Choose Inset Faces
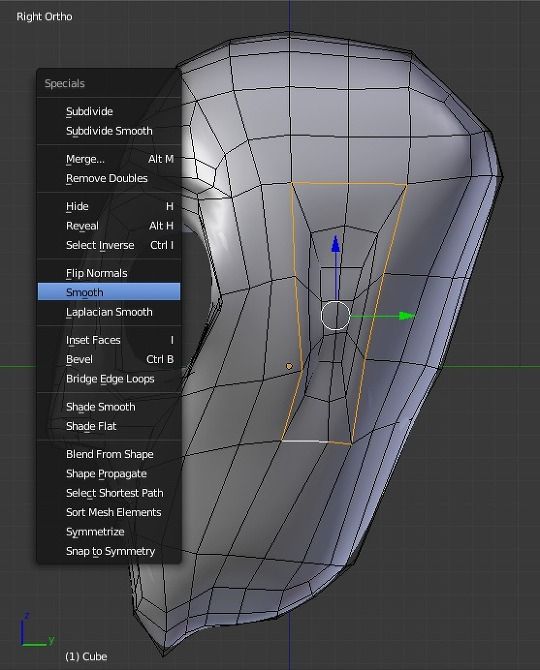This screenshot has height=670, width=540. point(109,340)
